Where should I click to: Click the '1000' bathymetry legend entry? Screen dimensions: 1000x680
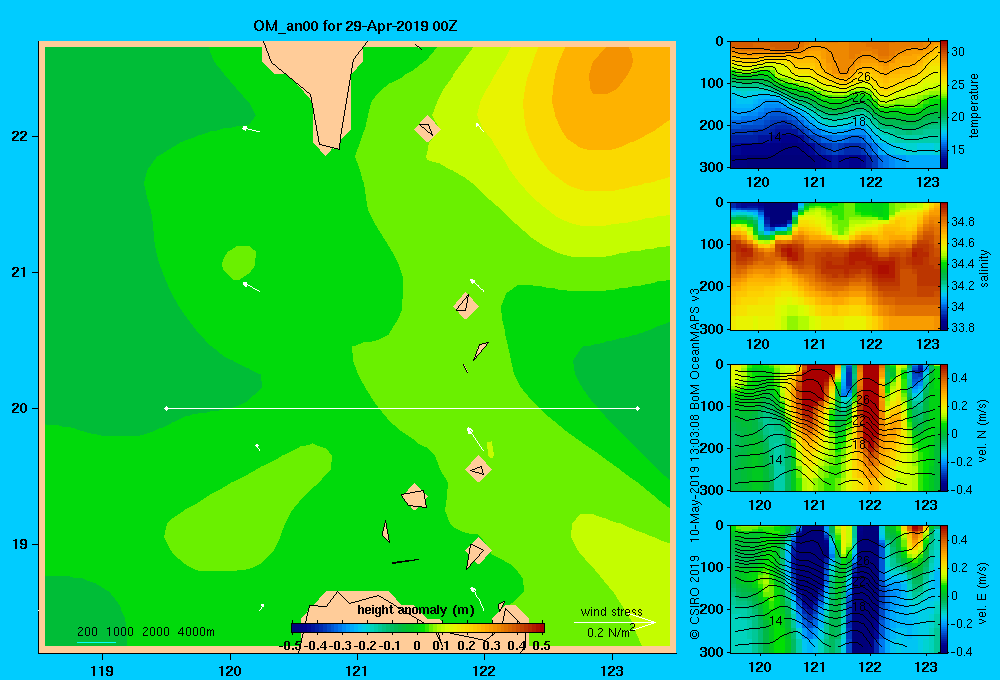pos(120,632)
